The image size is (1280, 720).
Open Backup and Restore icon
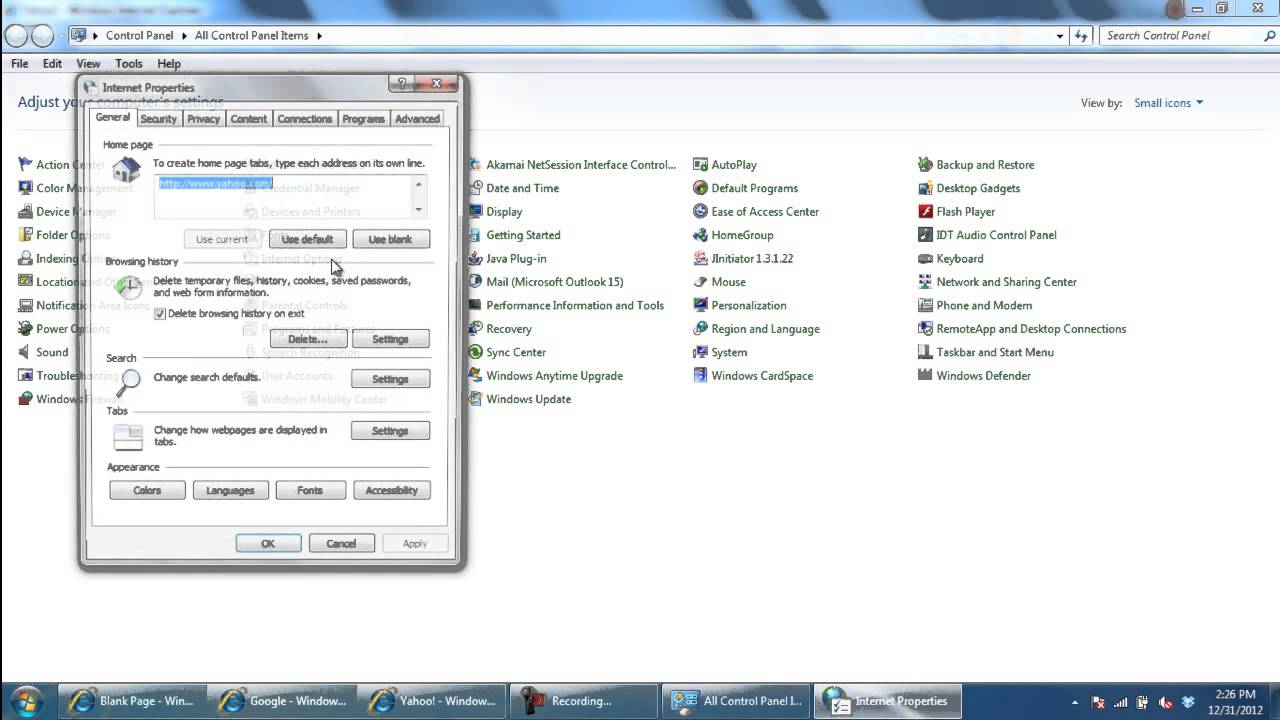click(x=977, y=165)
